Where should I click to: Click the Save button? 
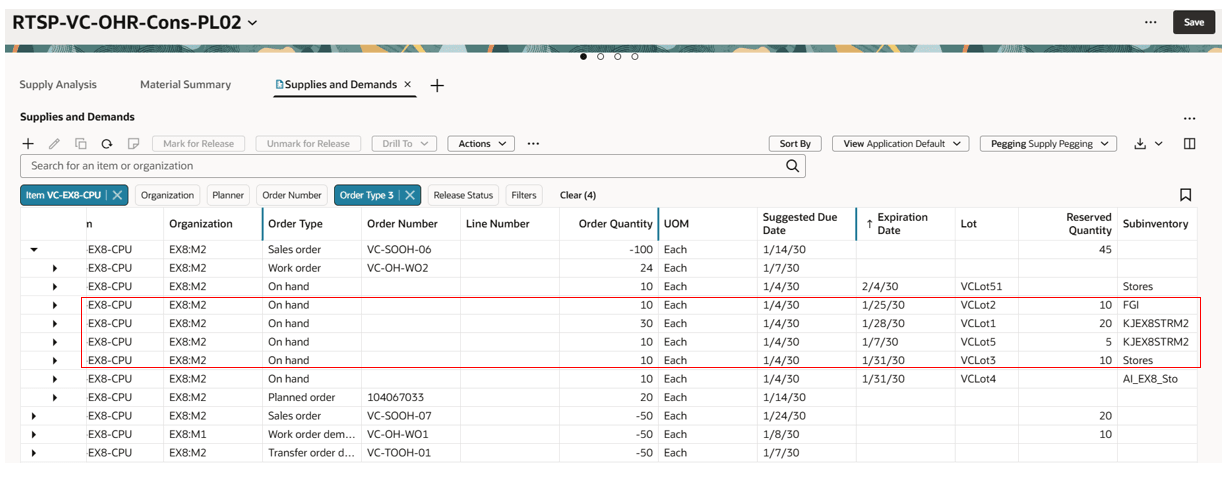(x=1194, y=22)
